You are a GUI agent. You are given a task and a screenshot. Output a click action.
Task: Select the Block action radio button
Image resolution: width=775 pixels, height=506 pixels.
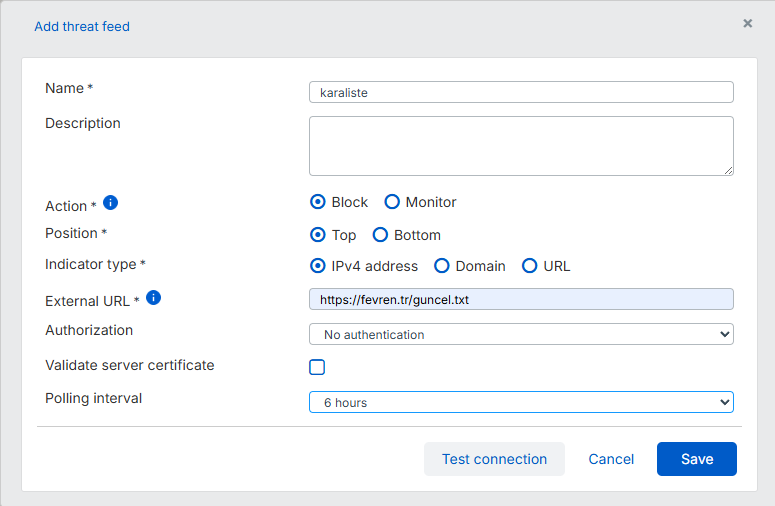(318, 202)
